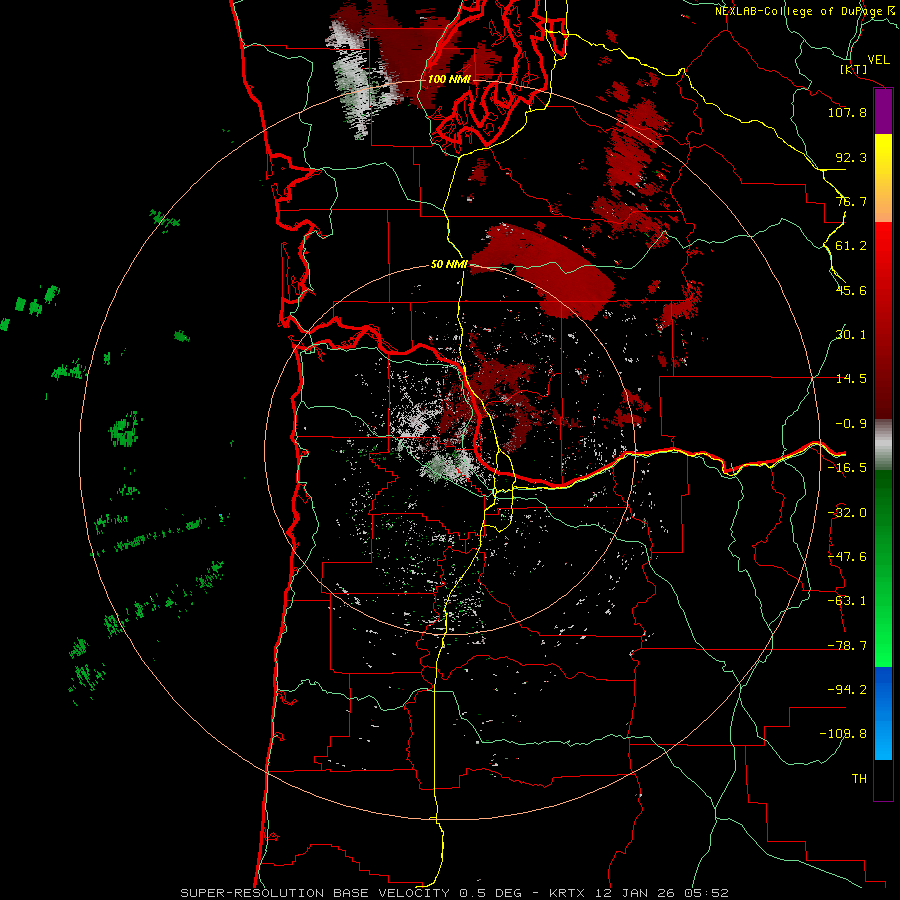The width and height of the screenshot is (900, 900).
Task: Click the bright green segment of the color scale
Action: (x=883, y=568)
